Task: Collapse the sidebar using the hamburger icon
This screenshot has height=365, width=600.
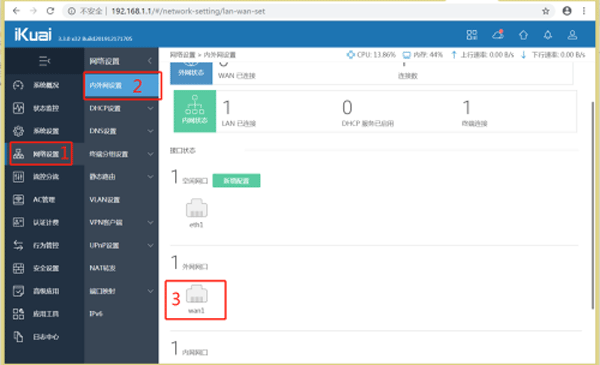Action: point(44,61)
